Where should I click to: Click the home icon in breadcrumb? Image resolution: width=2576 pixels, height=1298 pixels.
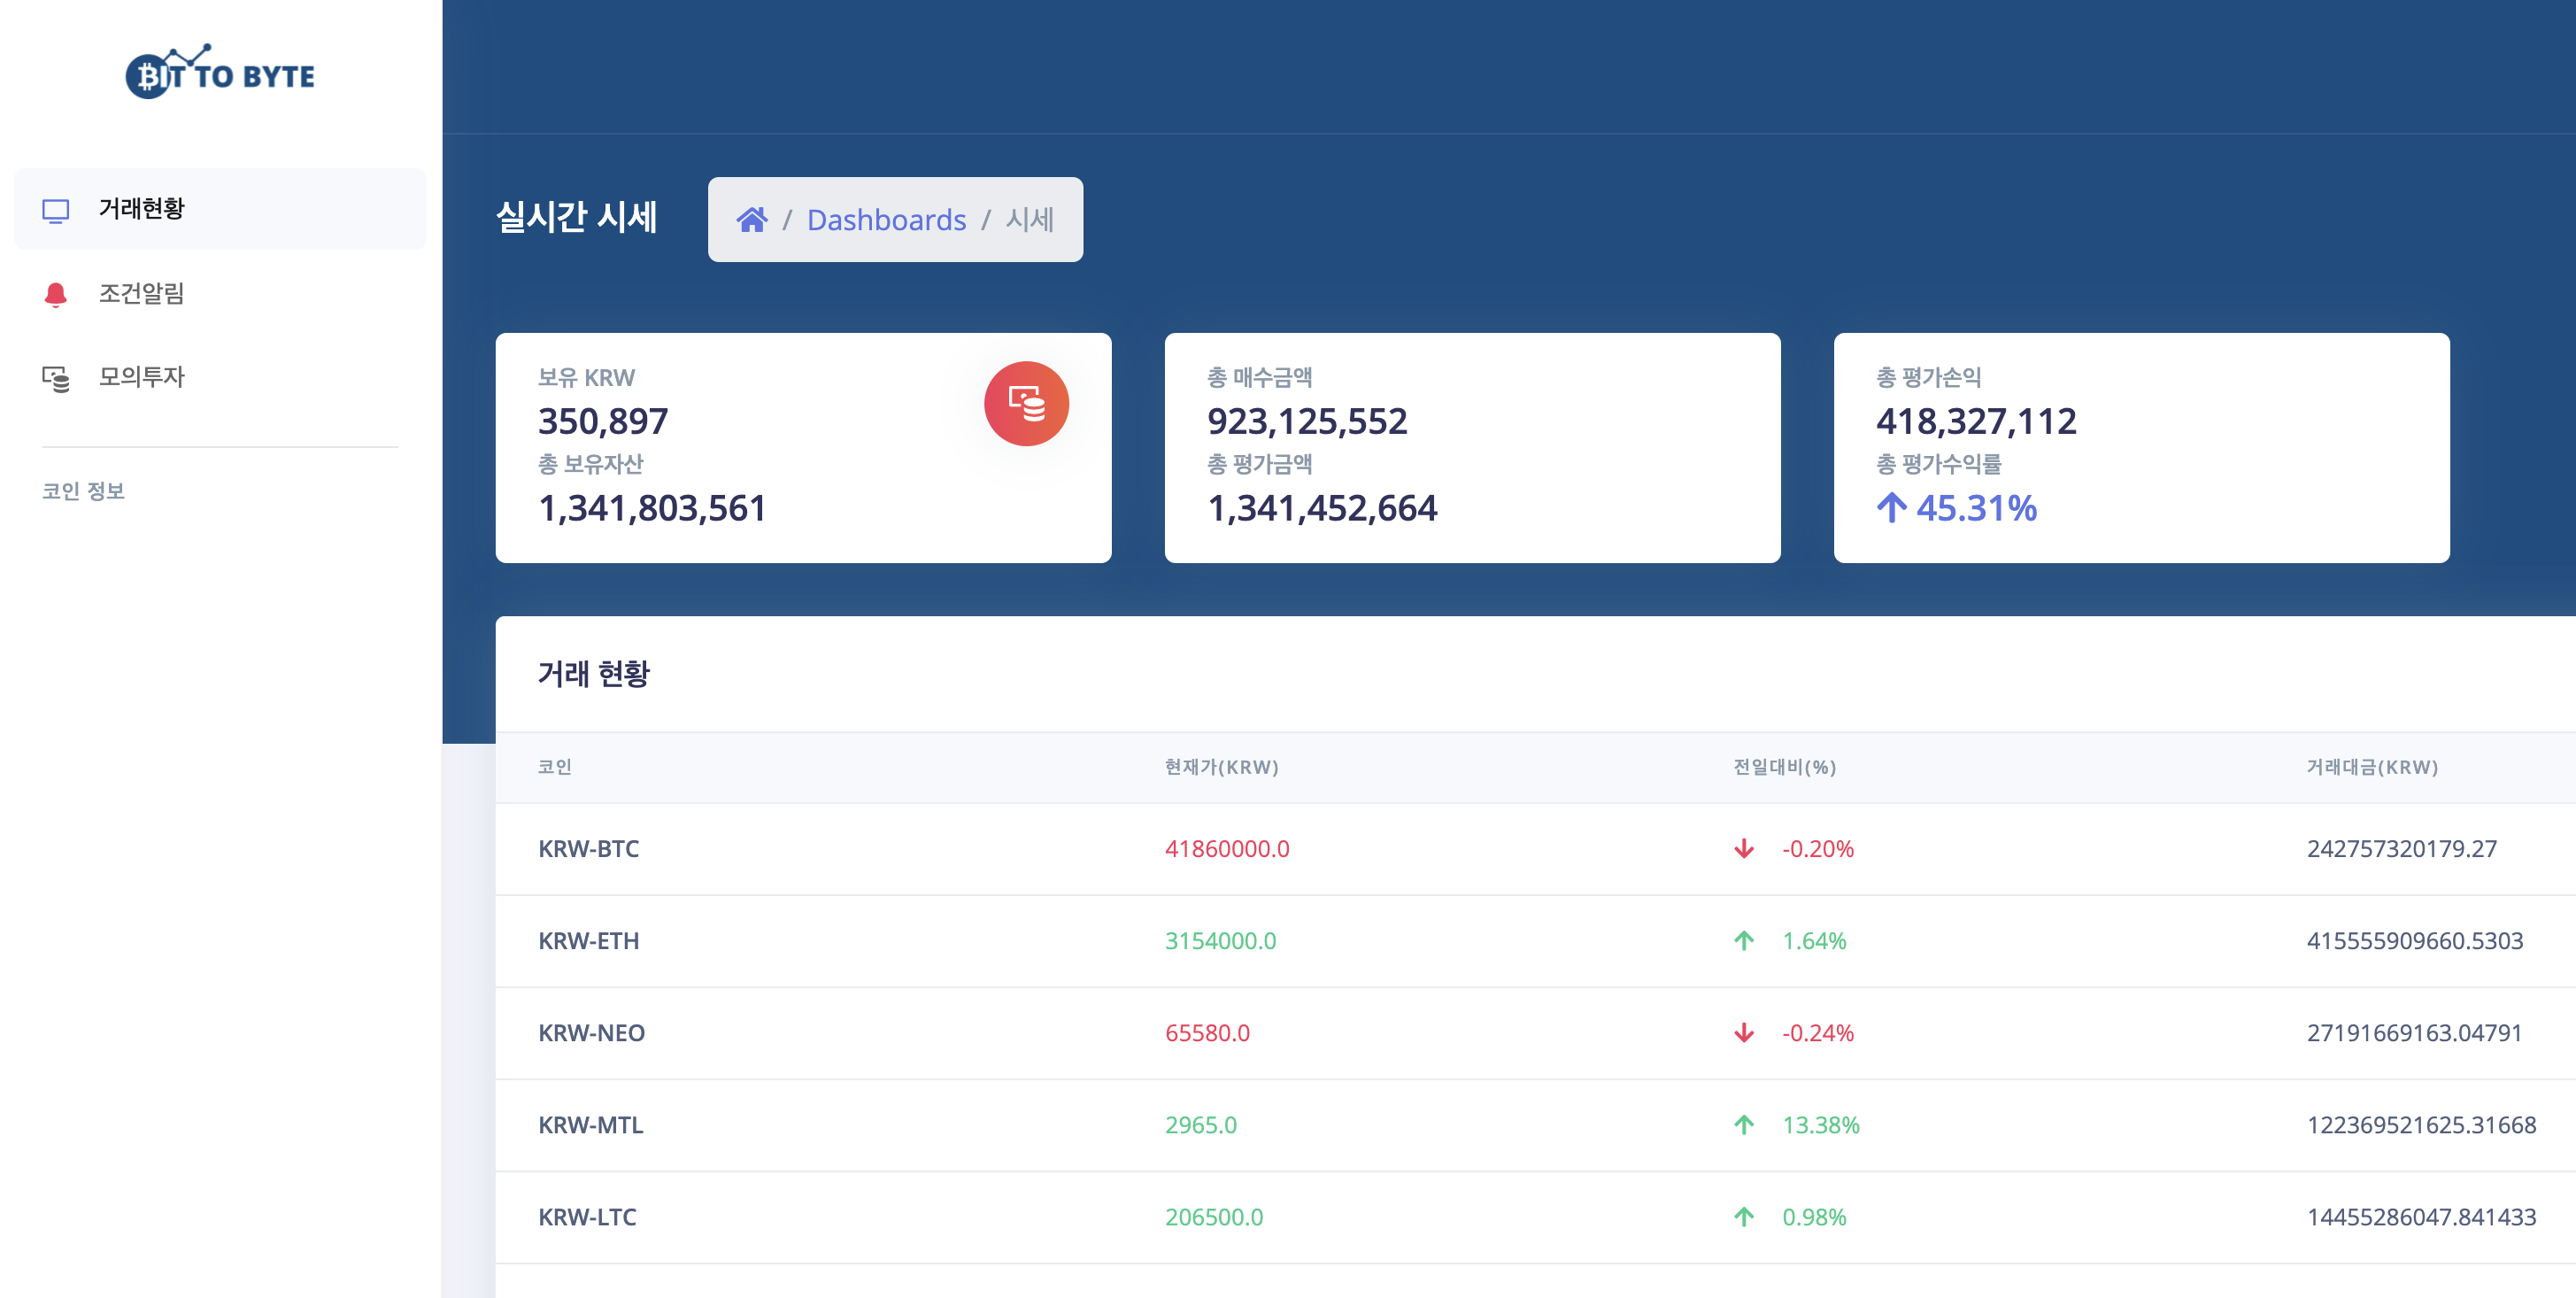(x=752, y=220)
